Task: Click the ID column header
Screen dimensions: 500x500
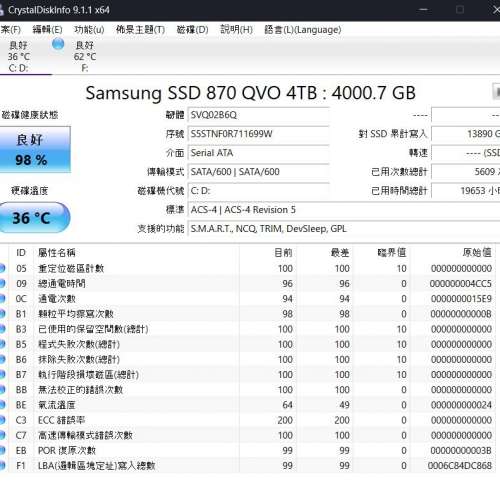Action: (x=21, y=253)
